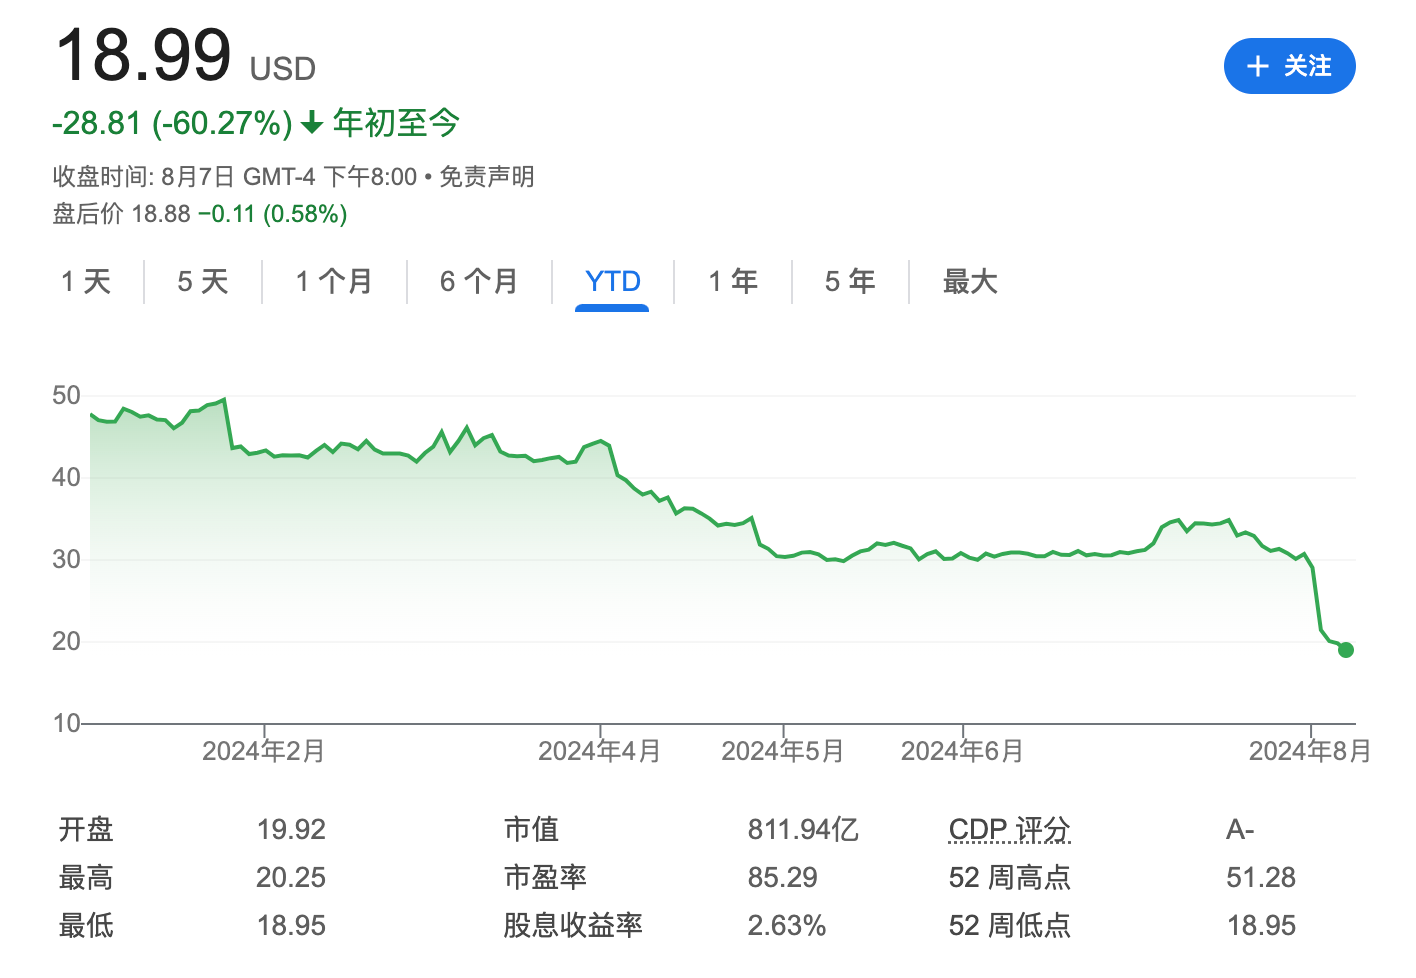
Task: Click the 股息收益率 2.63% value
Action: point(788,925)
